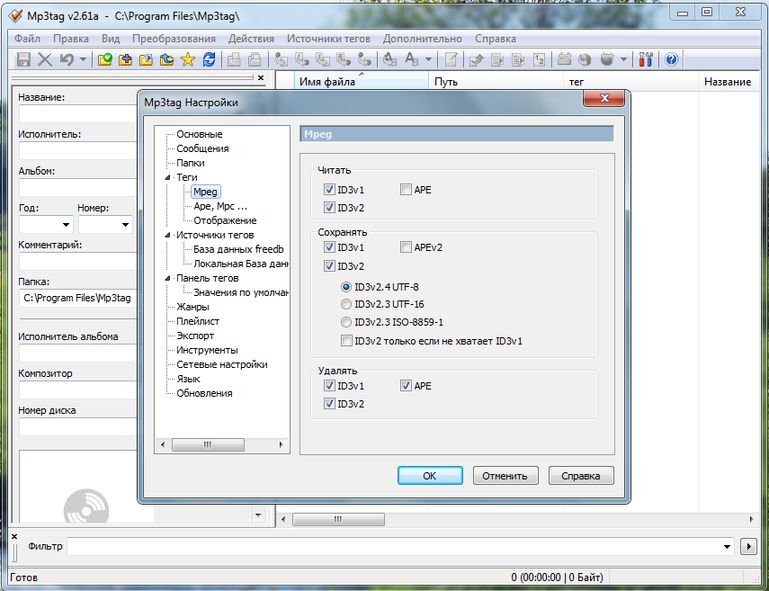Click the Отменить button
This screenshot has height=591, width=769.
point(506,476)
